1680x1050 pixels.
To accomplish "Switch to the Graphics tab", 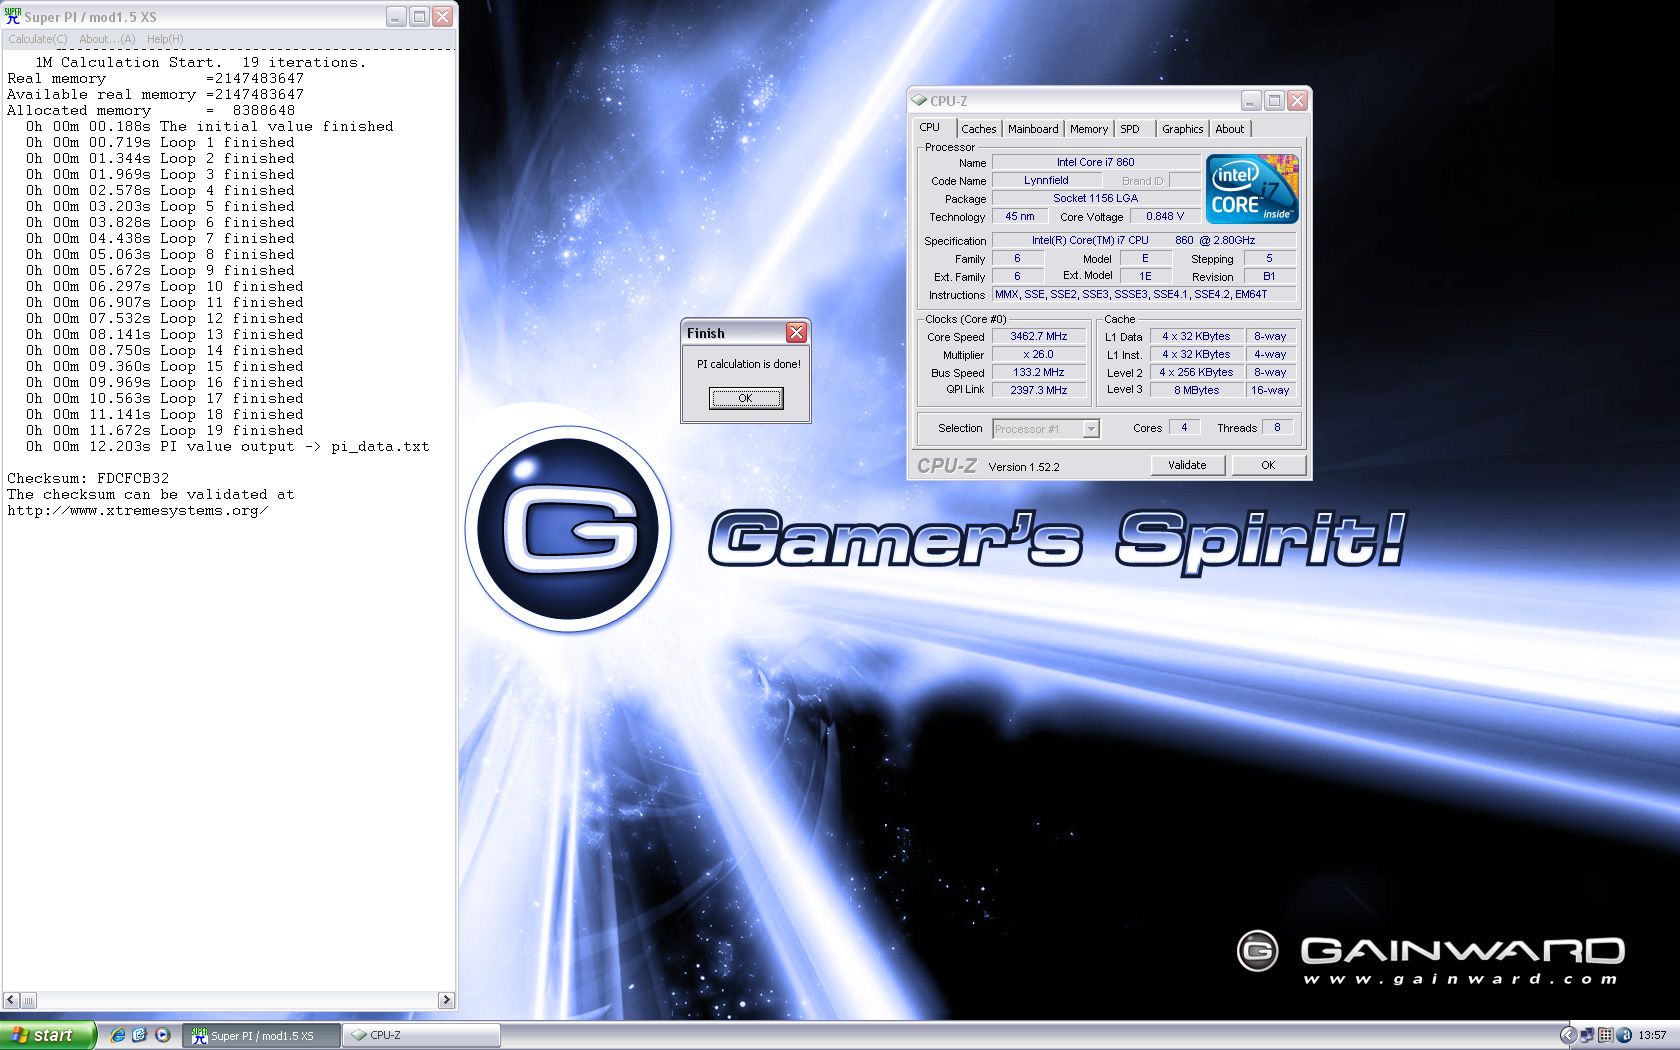I will (x=1183, y=129).
